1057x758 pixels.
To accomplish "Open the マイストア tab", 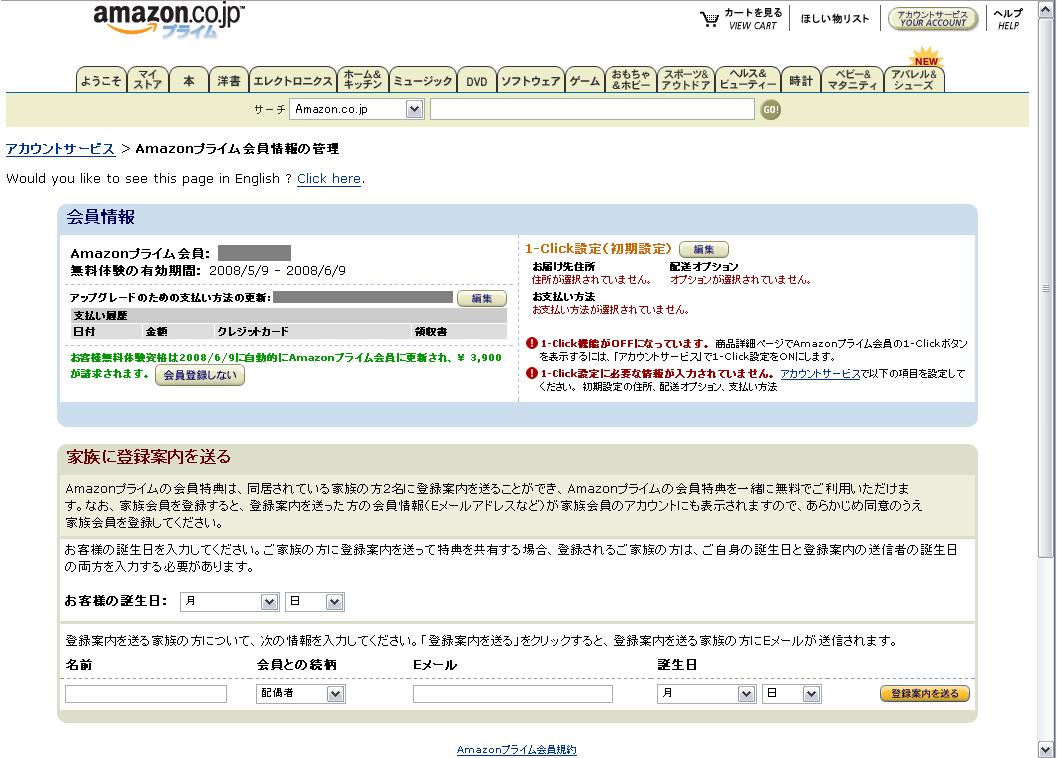I will [148, 80].
